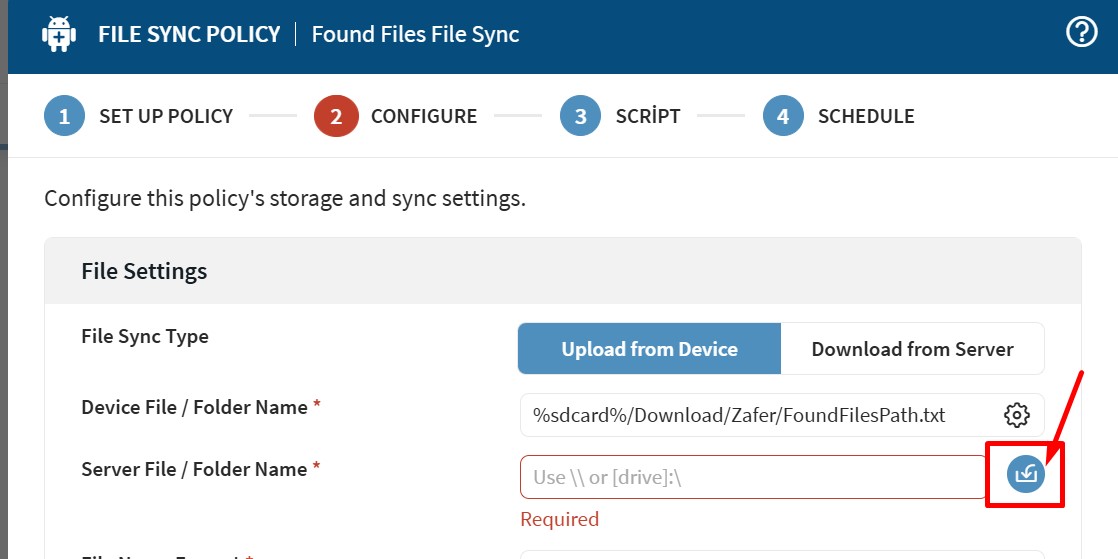Open help with the question mark icon
1118x559 pixels.
pyautogui.click(x=1082, y=33)
